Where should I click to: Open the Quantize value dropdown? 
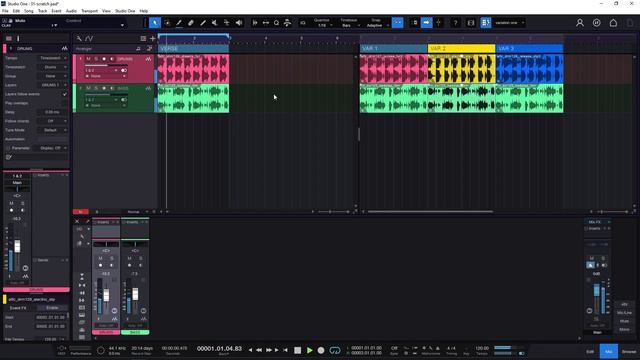click(324, 25)
